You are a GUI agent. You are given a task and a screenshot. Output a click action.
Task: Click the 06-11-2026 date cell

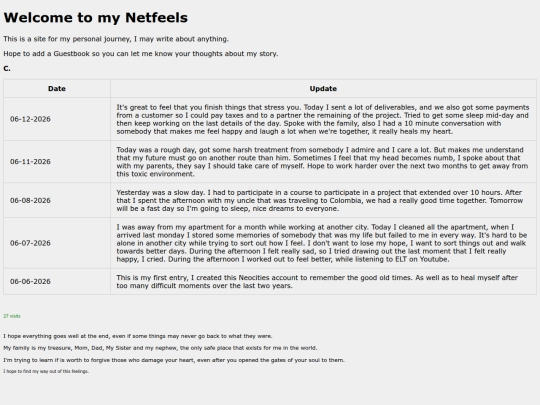tap(57, 162)
